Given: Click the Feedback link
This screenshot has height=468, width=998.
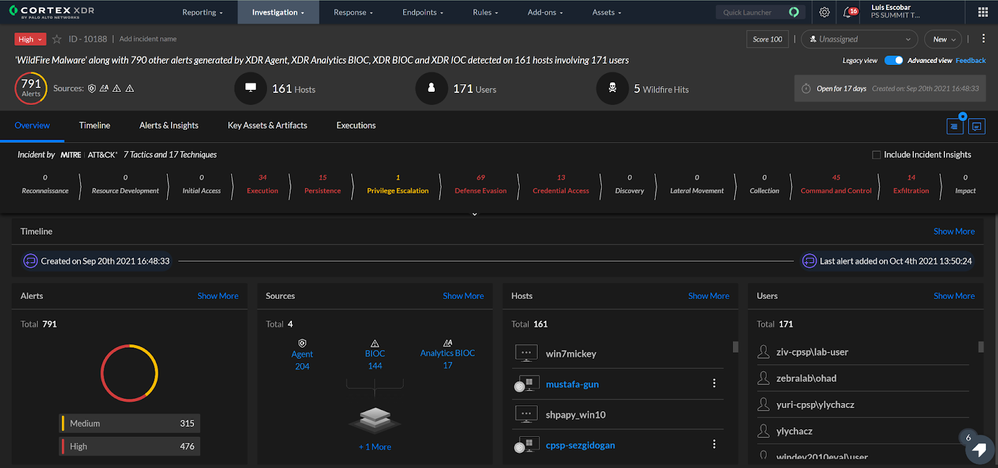Looking at the screenshot, I should (x=970, y=60).
